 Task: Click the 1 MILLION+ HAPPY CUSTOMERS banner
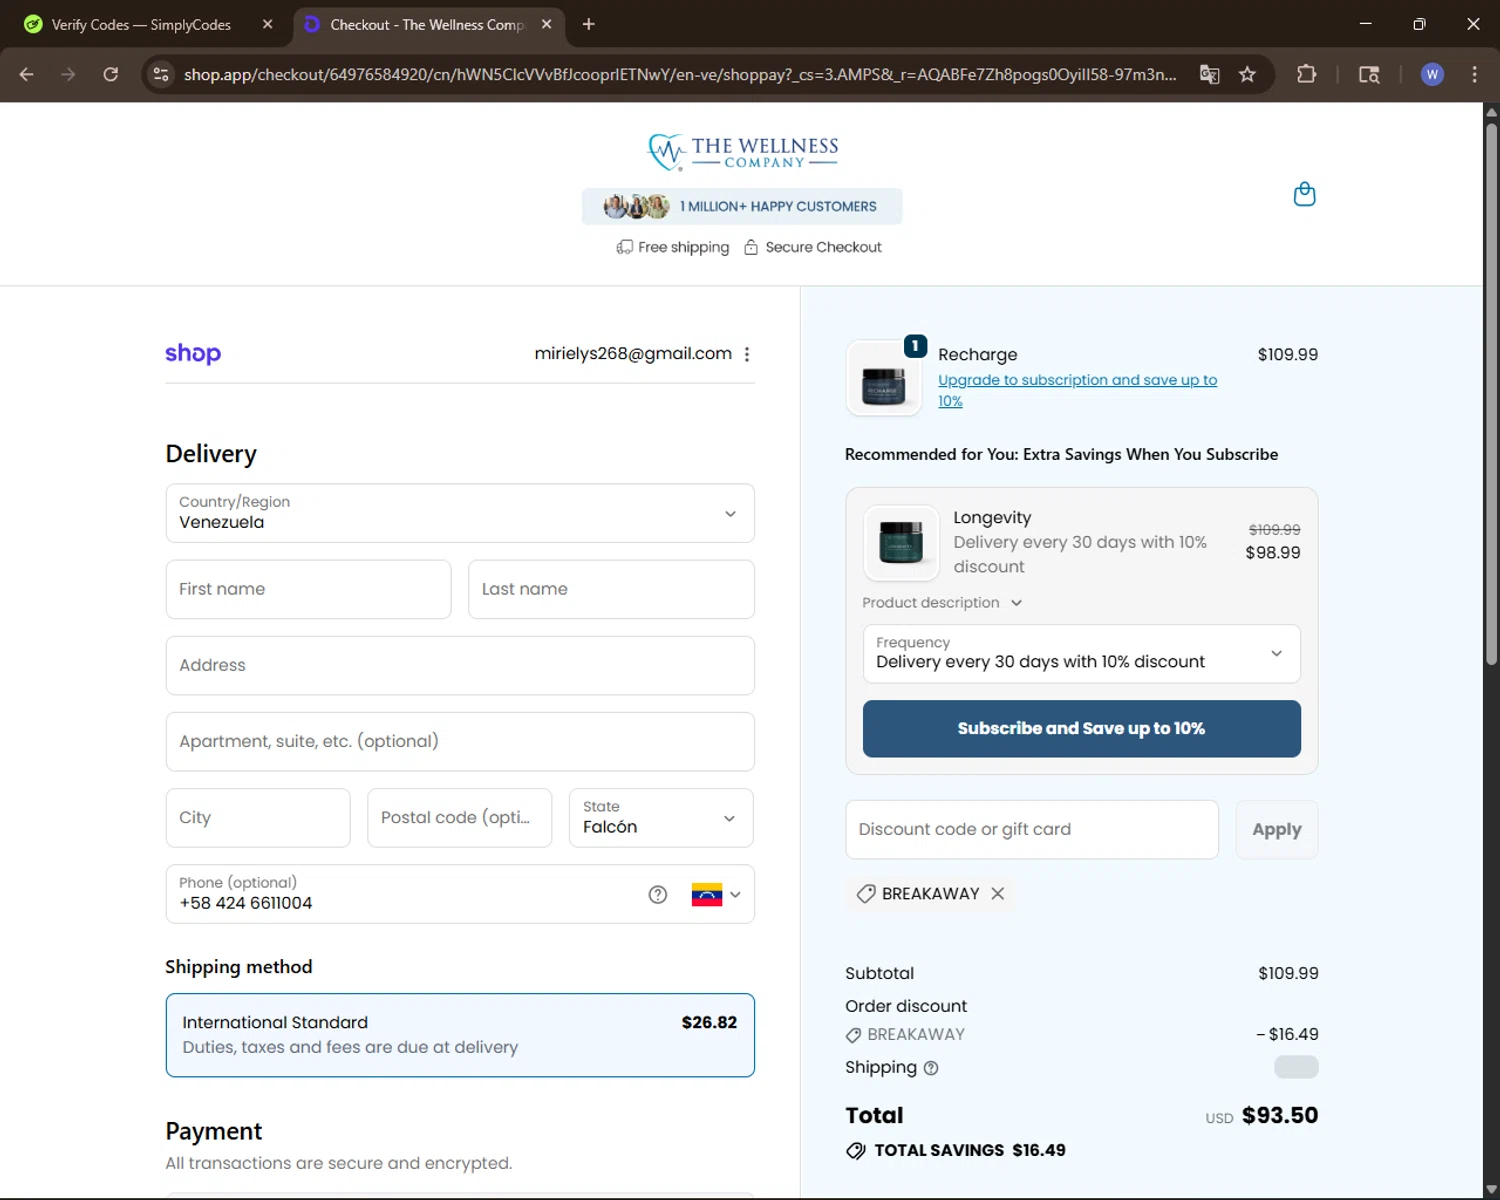[x=742, y=207]
